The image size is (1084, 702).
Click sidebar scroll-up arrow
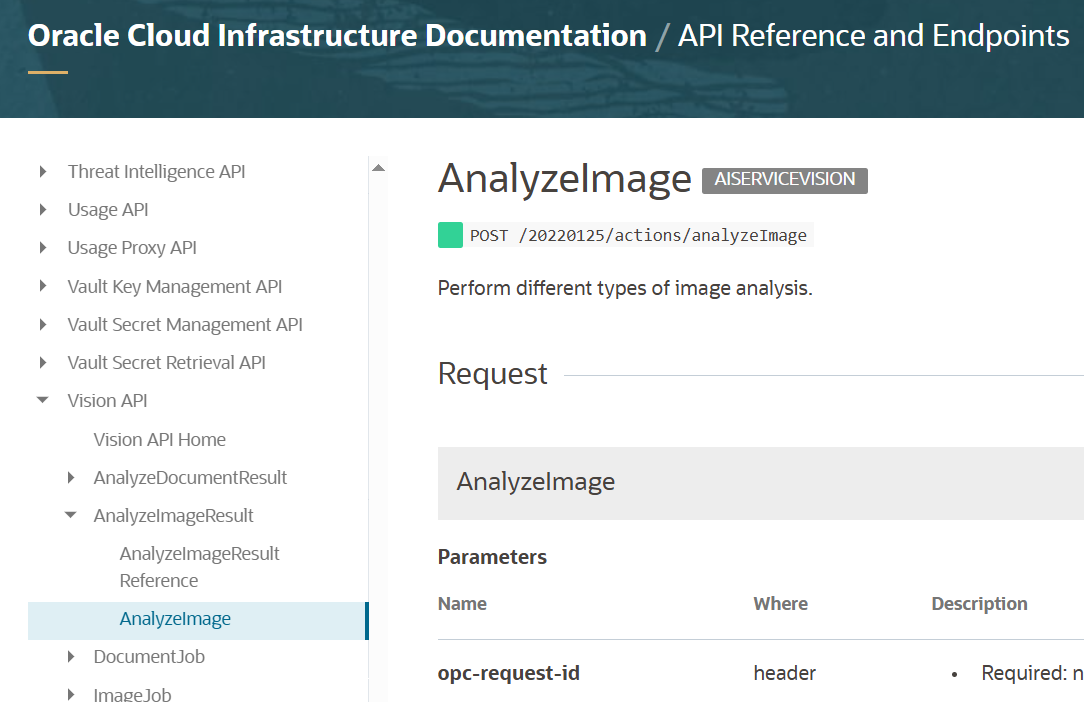pos(378,168)
